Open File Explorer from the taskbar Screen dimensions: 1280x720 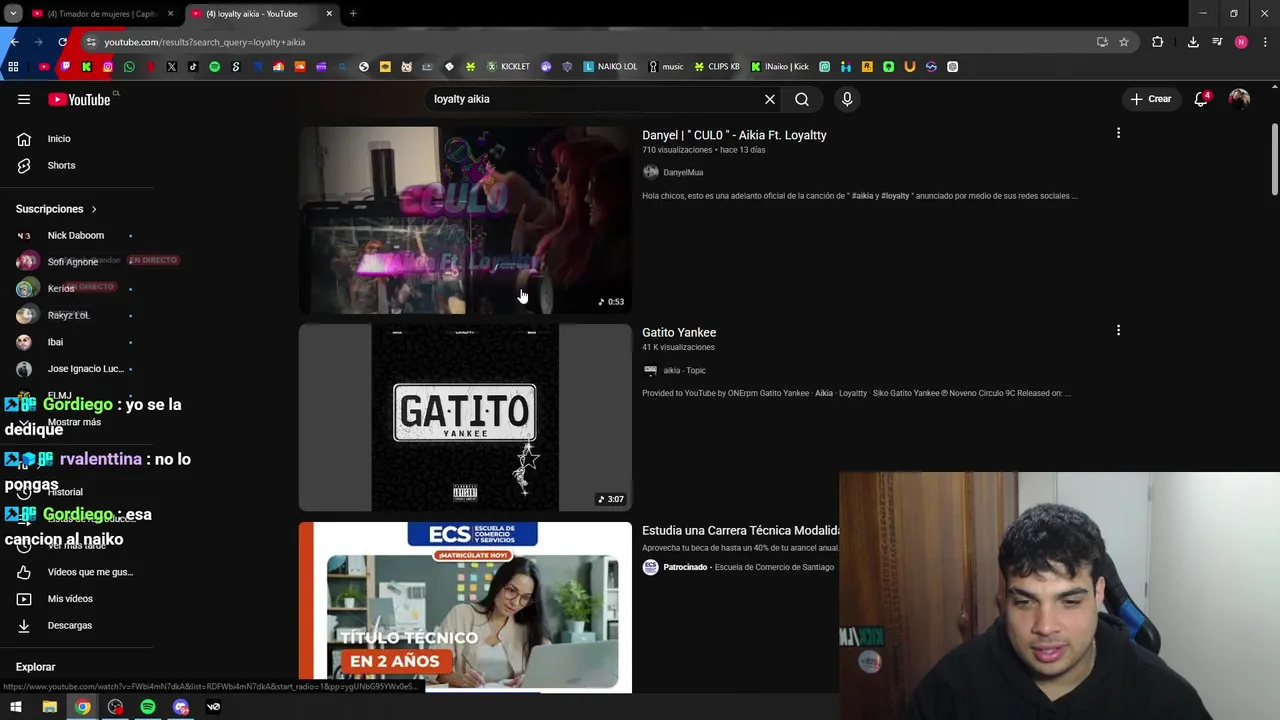[49, 707]
